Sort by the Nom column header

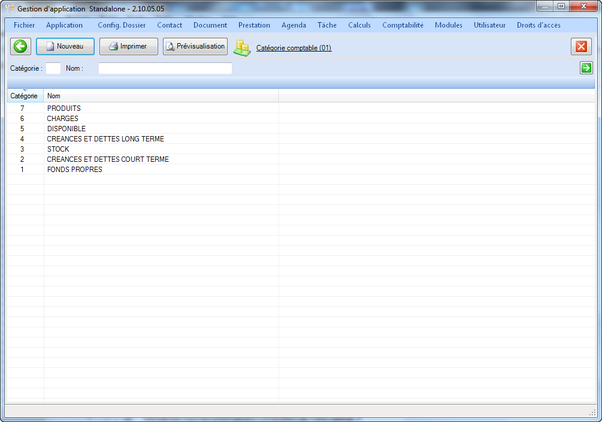click(160, 96)
